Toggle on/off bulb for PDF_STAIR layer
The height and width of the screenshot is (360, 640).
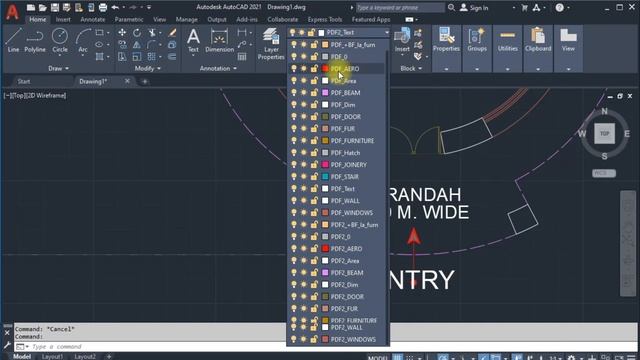(294, 176)
